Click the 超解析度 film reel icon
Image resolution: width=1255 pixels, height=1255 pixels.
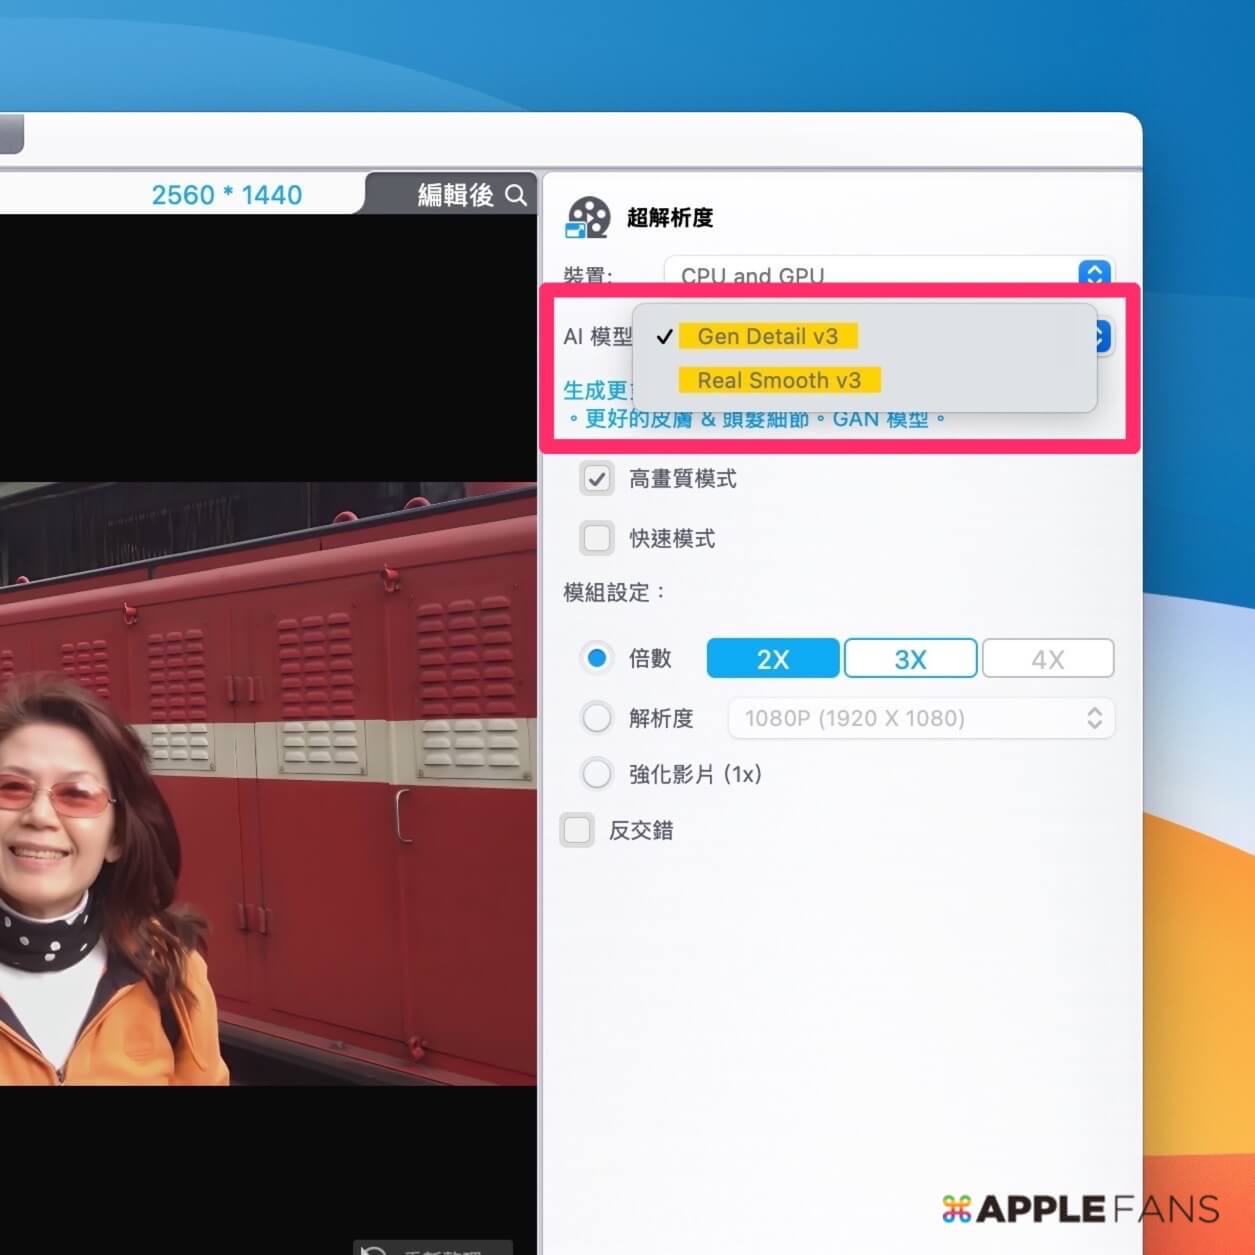[587, 217]
